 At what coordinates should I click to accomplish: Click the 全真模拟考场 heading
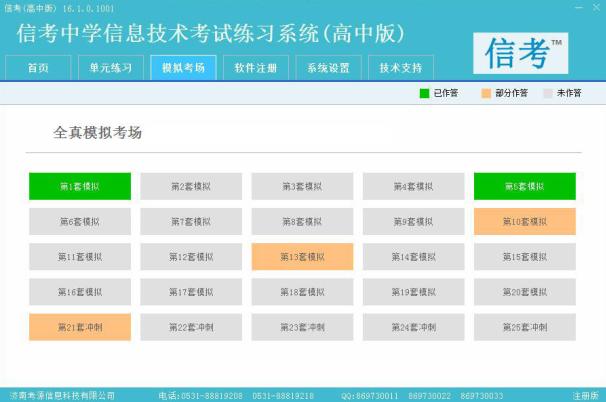coord(97,133)
